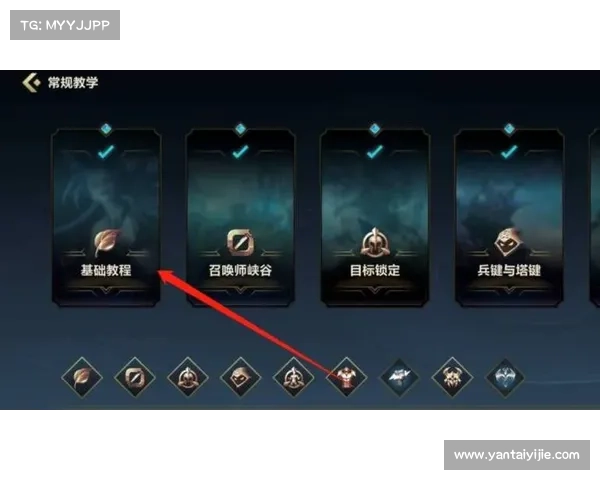Click the 常规教学 title text
Image resolution: width=600 pixels, height=480 pixels.
tap(73, 82)
